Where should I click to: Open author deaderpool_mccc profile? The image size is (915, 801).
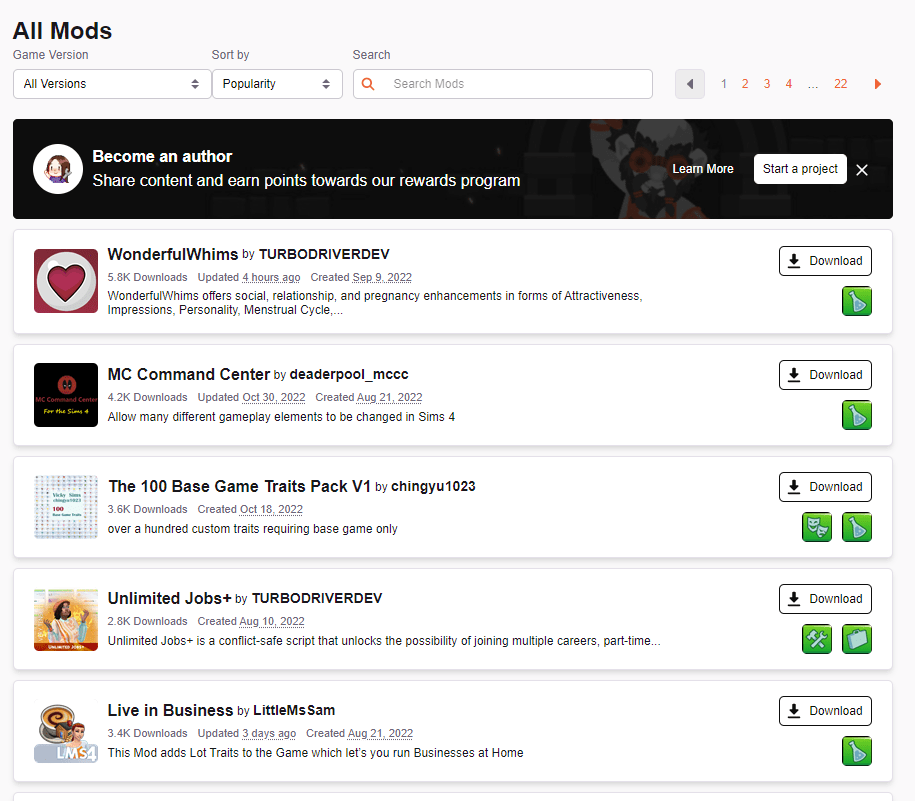349,374
